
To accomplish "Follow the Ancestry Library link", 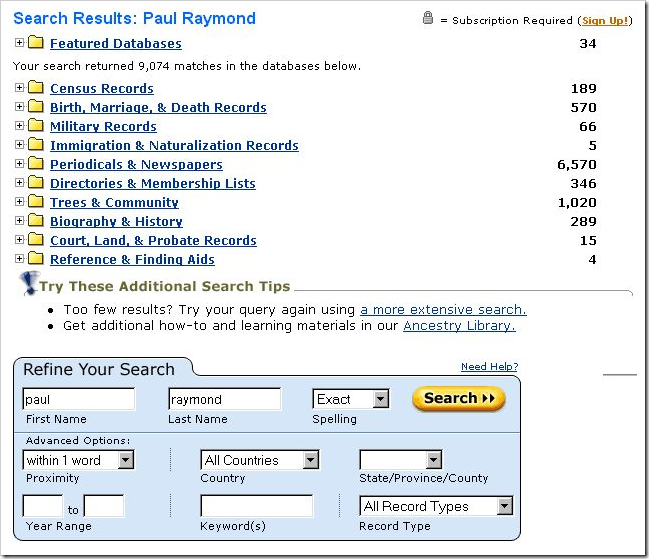I will coord(459,326).
